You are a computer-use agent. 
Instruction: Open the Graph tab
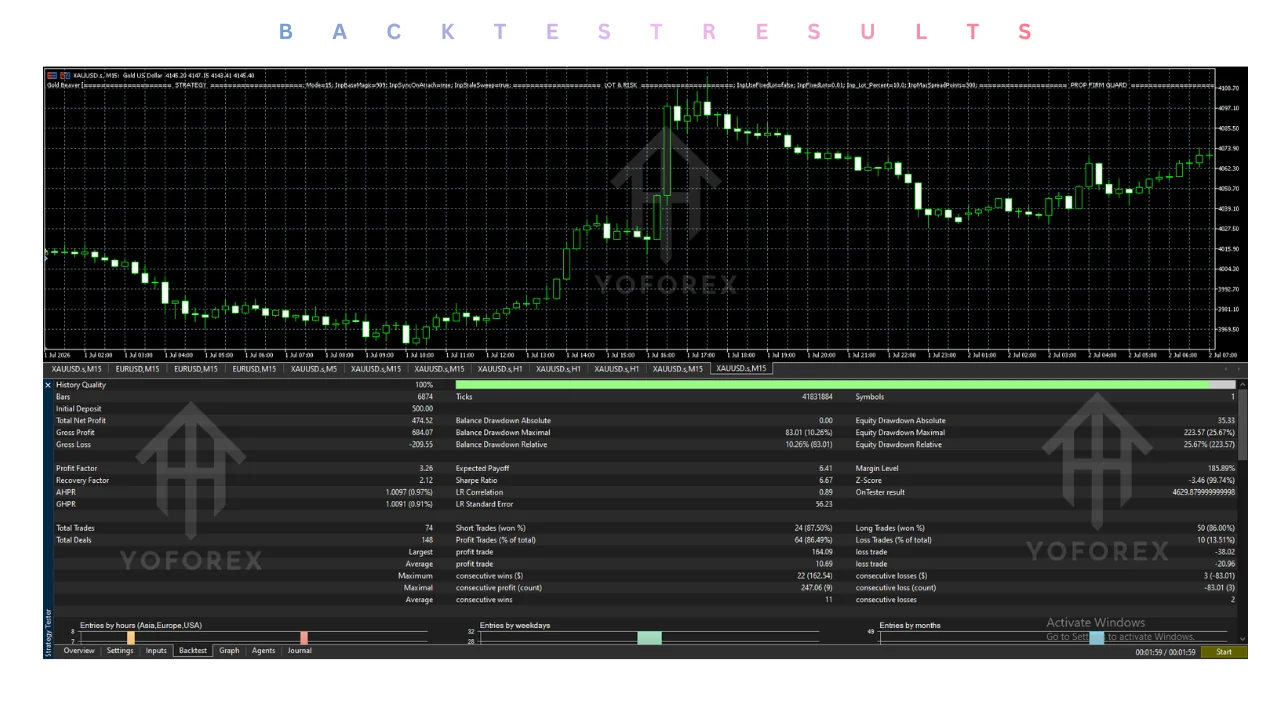[x=229, y=651]
